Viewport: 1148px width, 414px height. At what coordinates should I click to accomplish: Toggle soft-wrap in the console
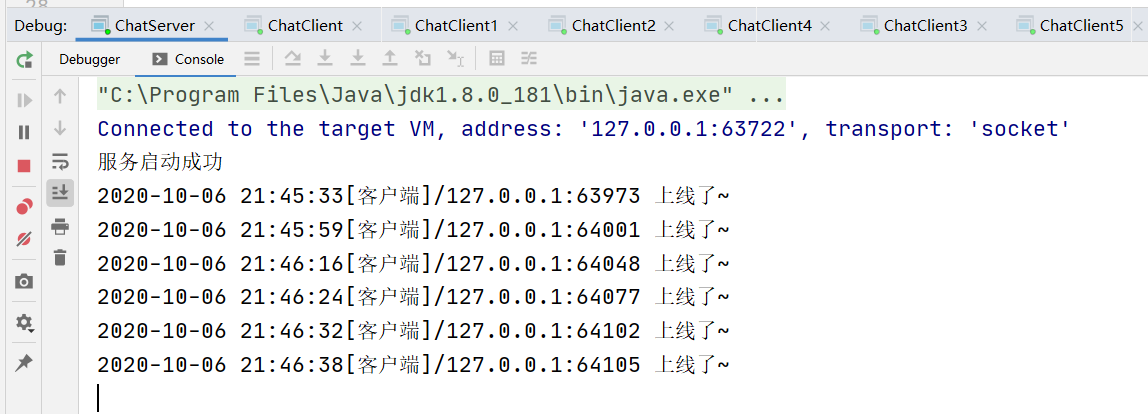point(60,160)
